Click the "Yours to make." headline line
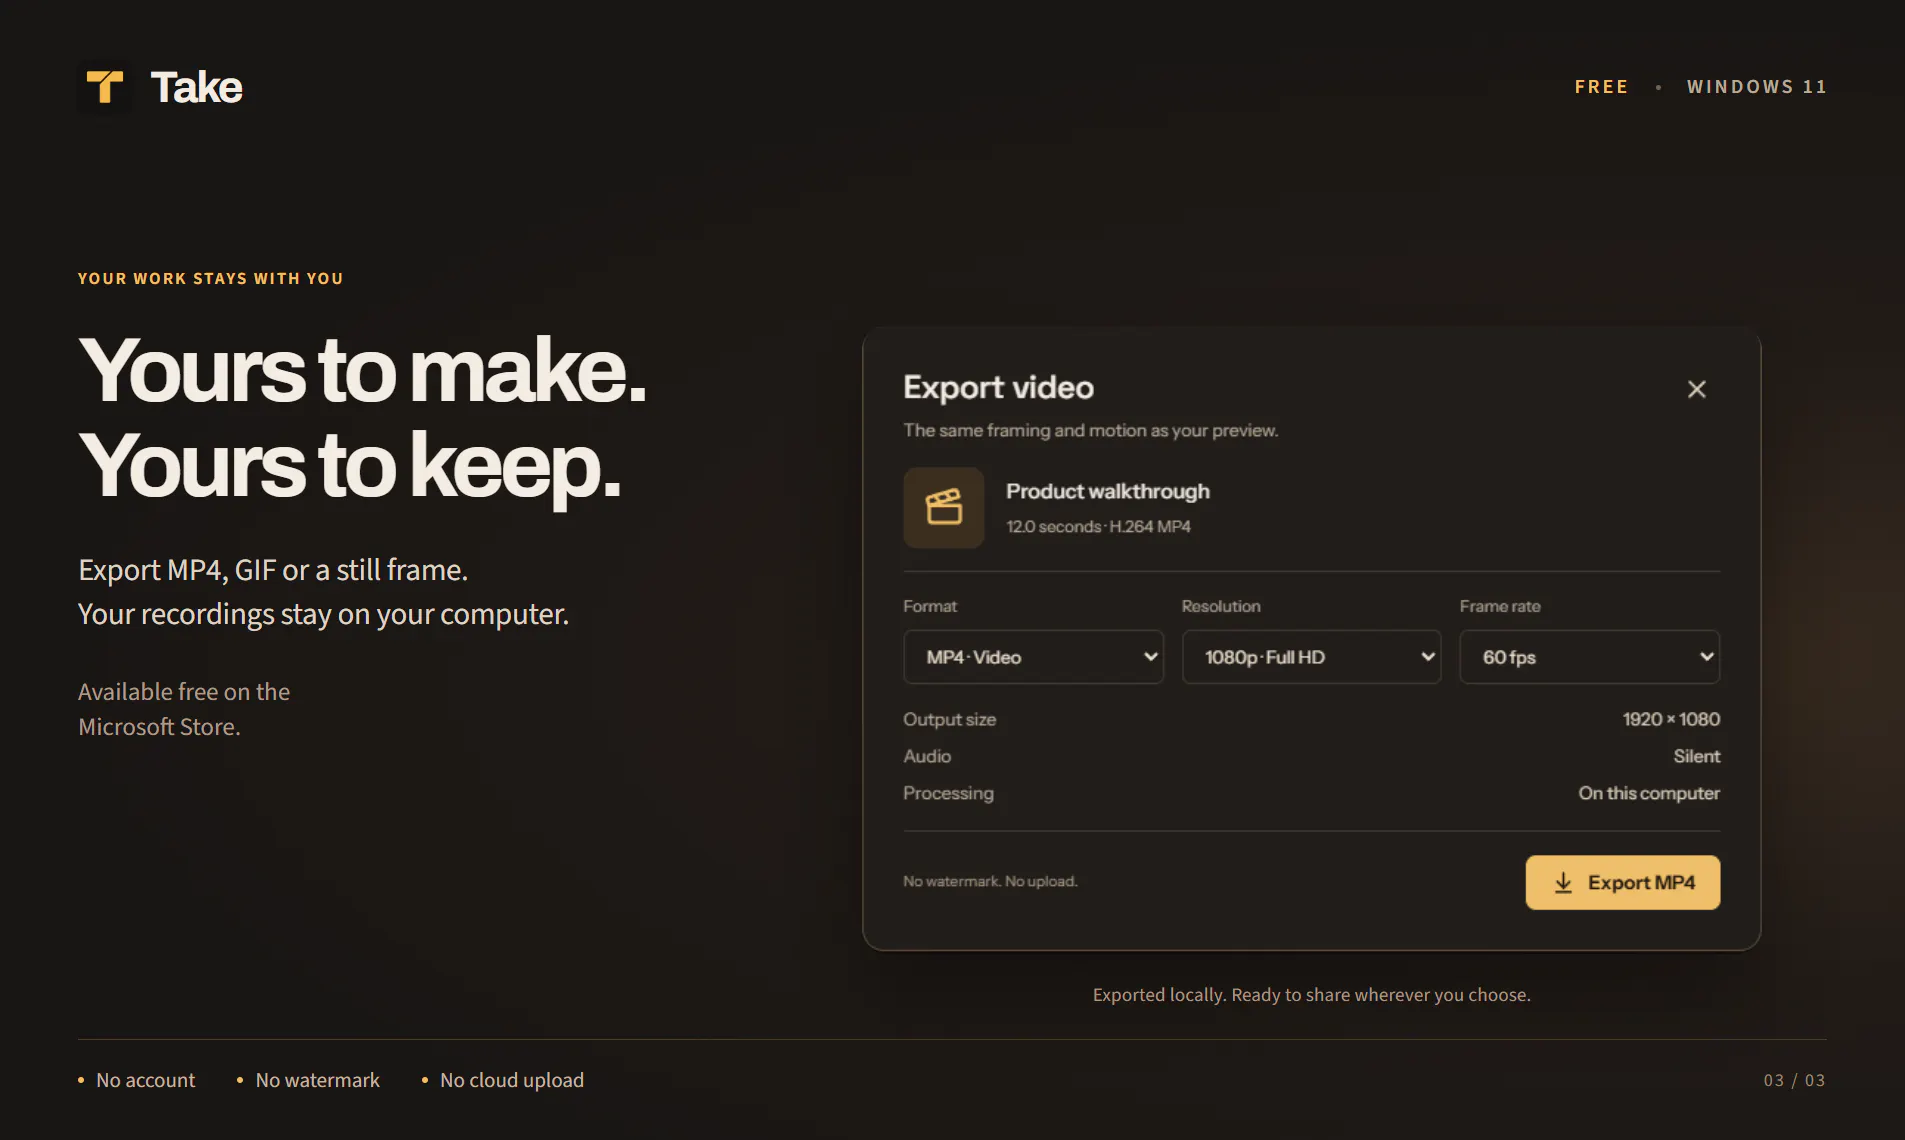This screenshot has width=1905, height=1140. pyautogui.click(x=362, y=371)
